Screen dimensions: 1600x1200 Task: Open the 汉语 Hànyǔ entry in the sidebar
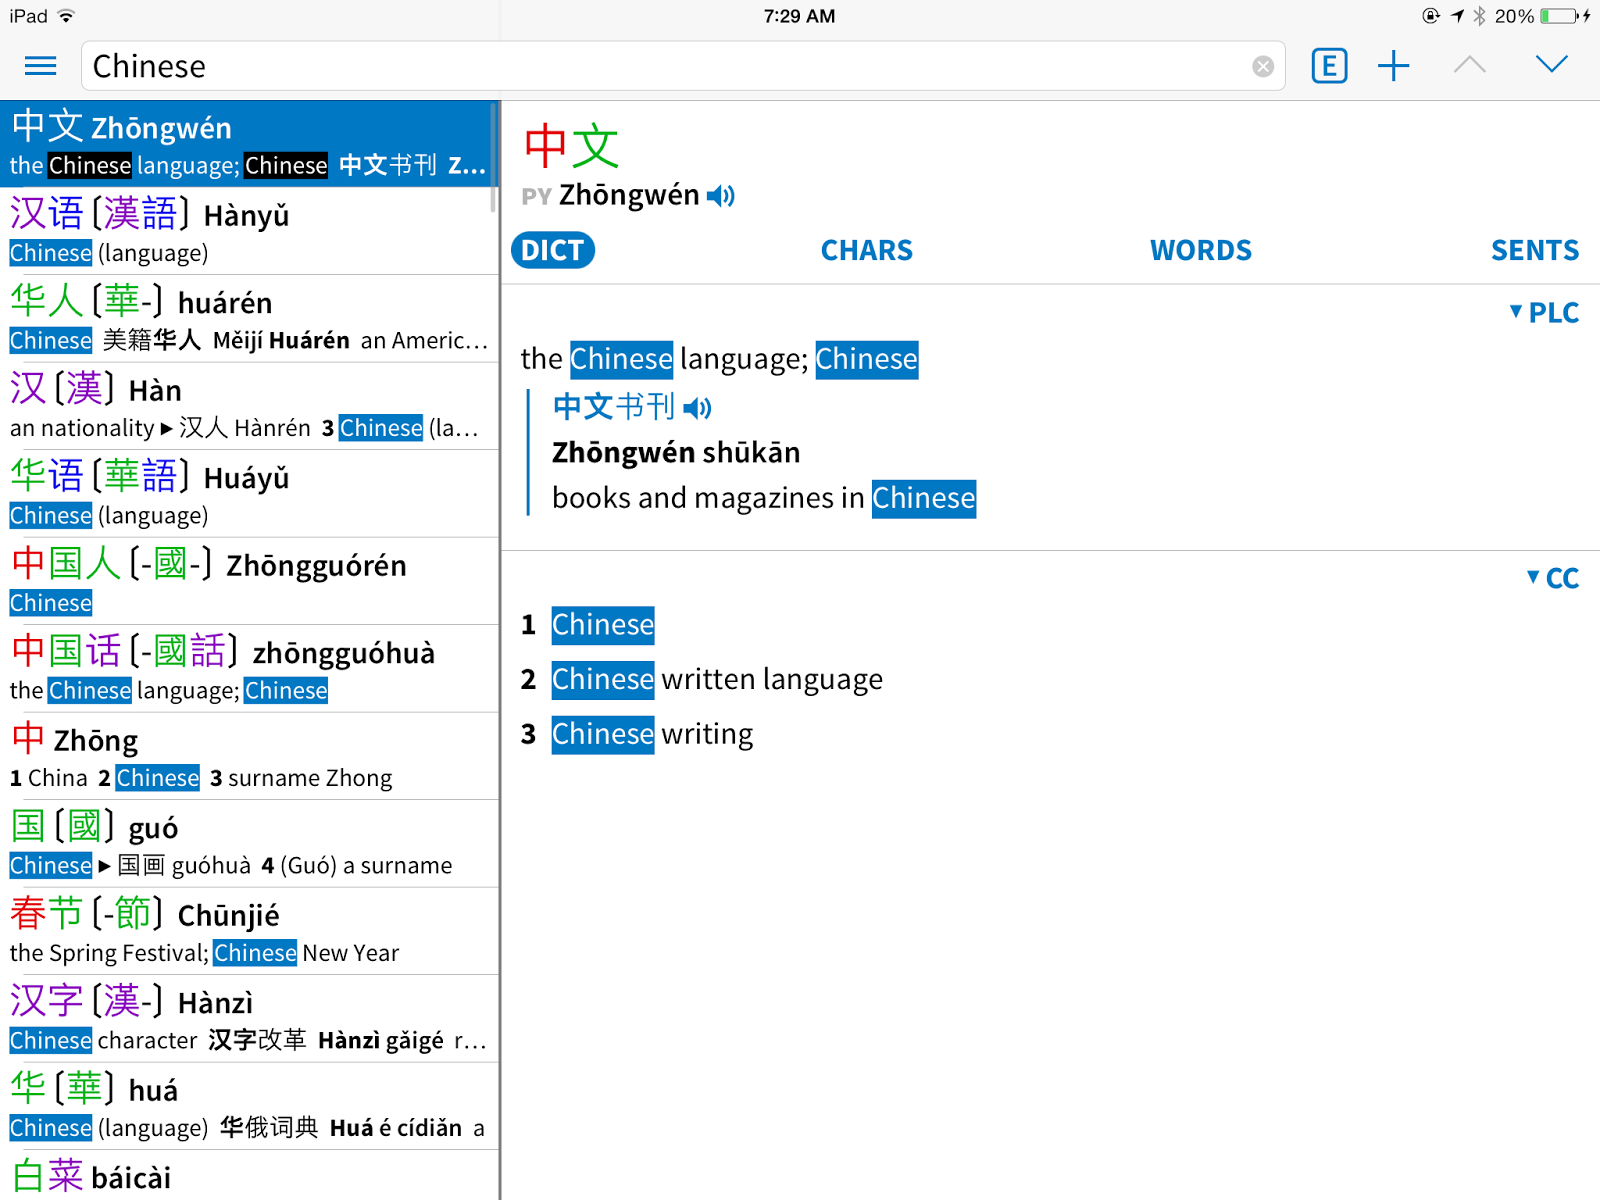coord(250,230)
